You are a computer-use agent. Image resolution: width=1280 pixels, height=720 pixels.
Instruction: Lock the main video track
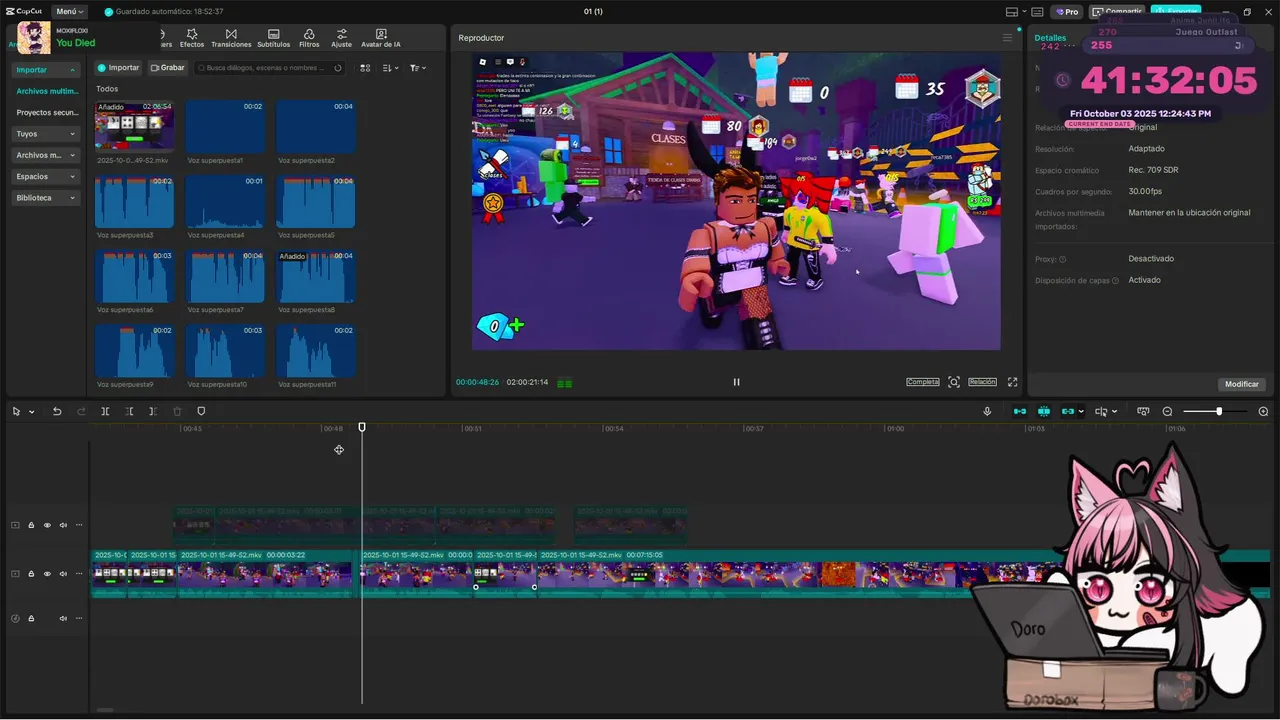31,574
